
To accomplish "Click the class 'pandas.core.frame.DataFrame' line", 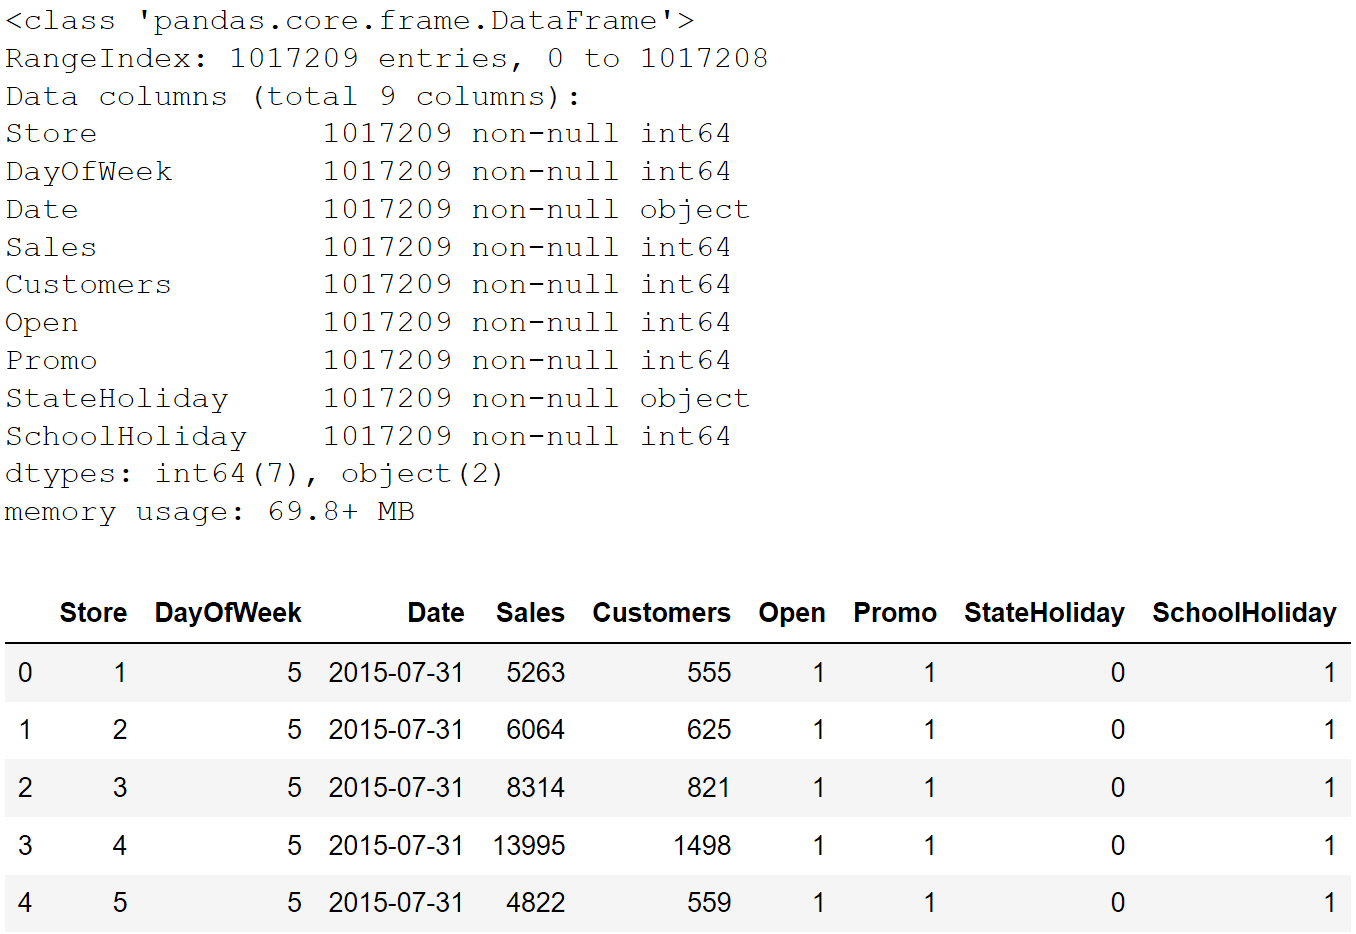I will [350, 21].
